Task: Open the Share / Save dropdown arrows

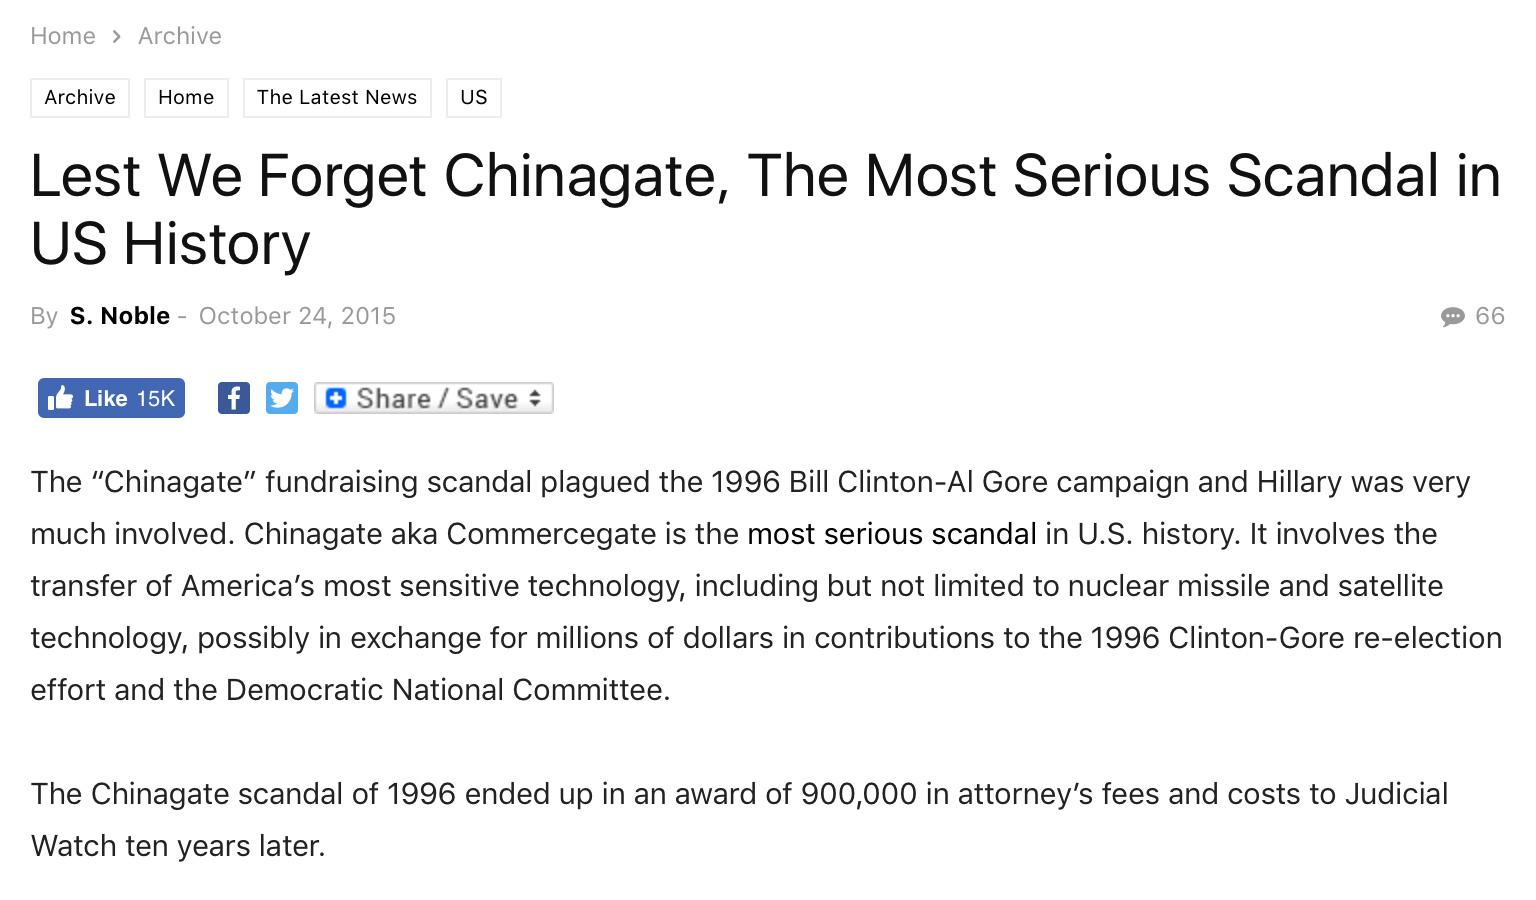Action: pyautogui.click(x=535, y=398)
